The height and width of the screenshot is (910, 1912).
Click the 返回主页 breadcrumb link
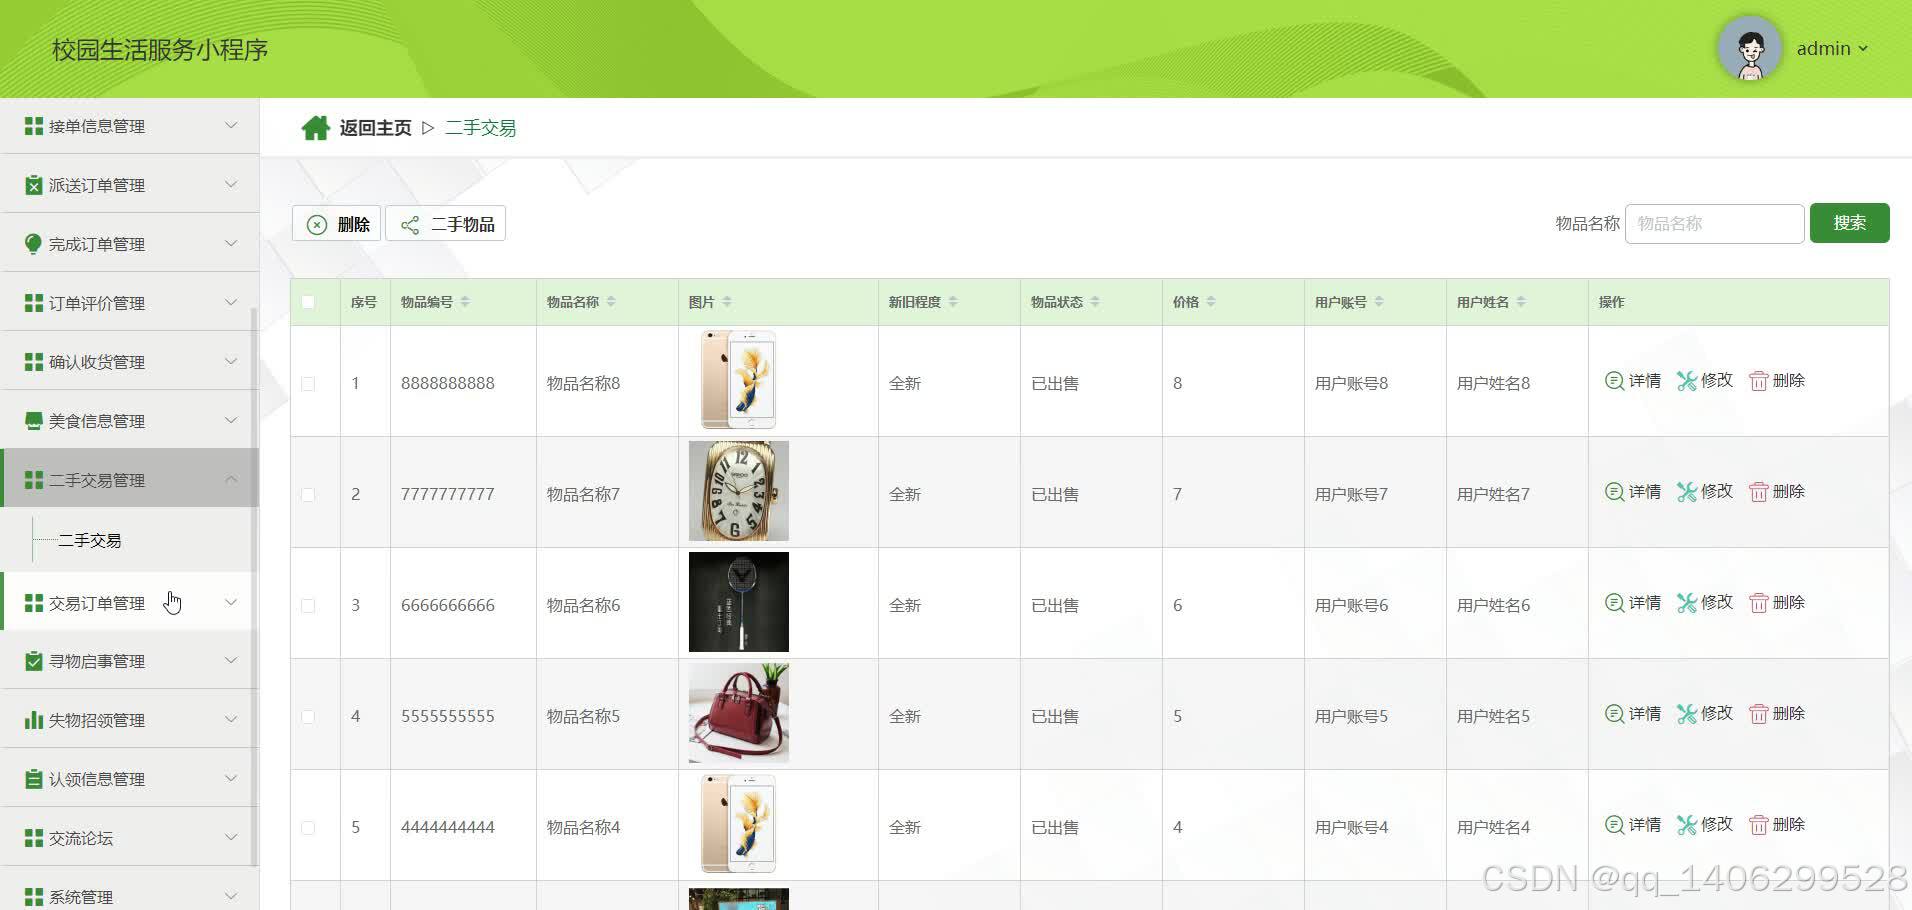375,128
